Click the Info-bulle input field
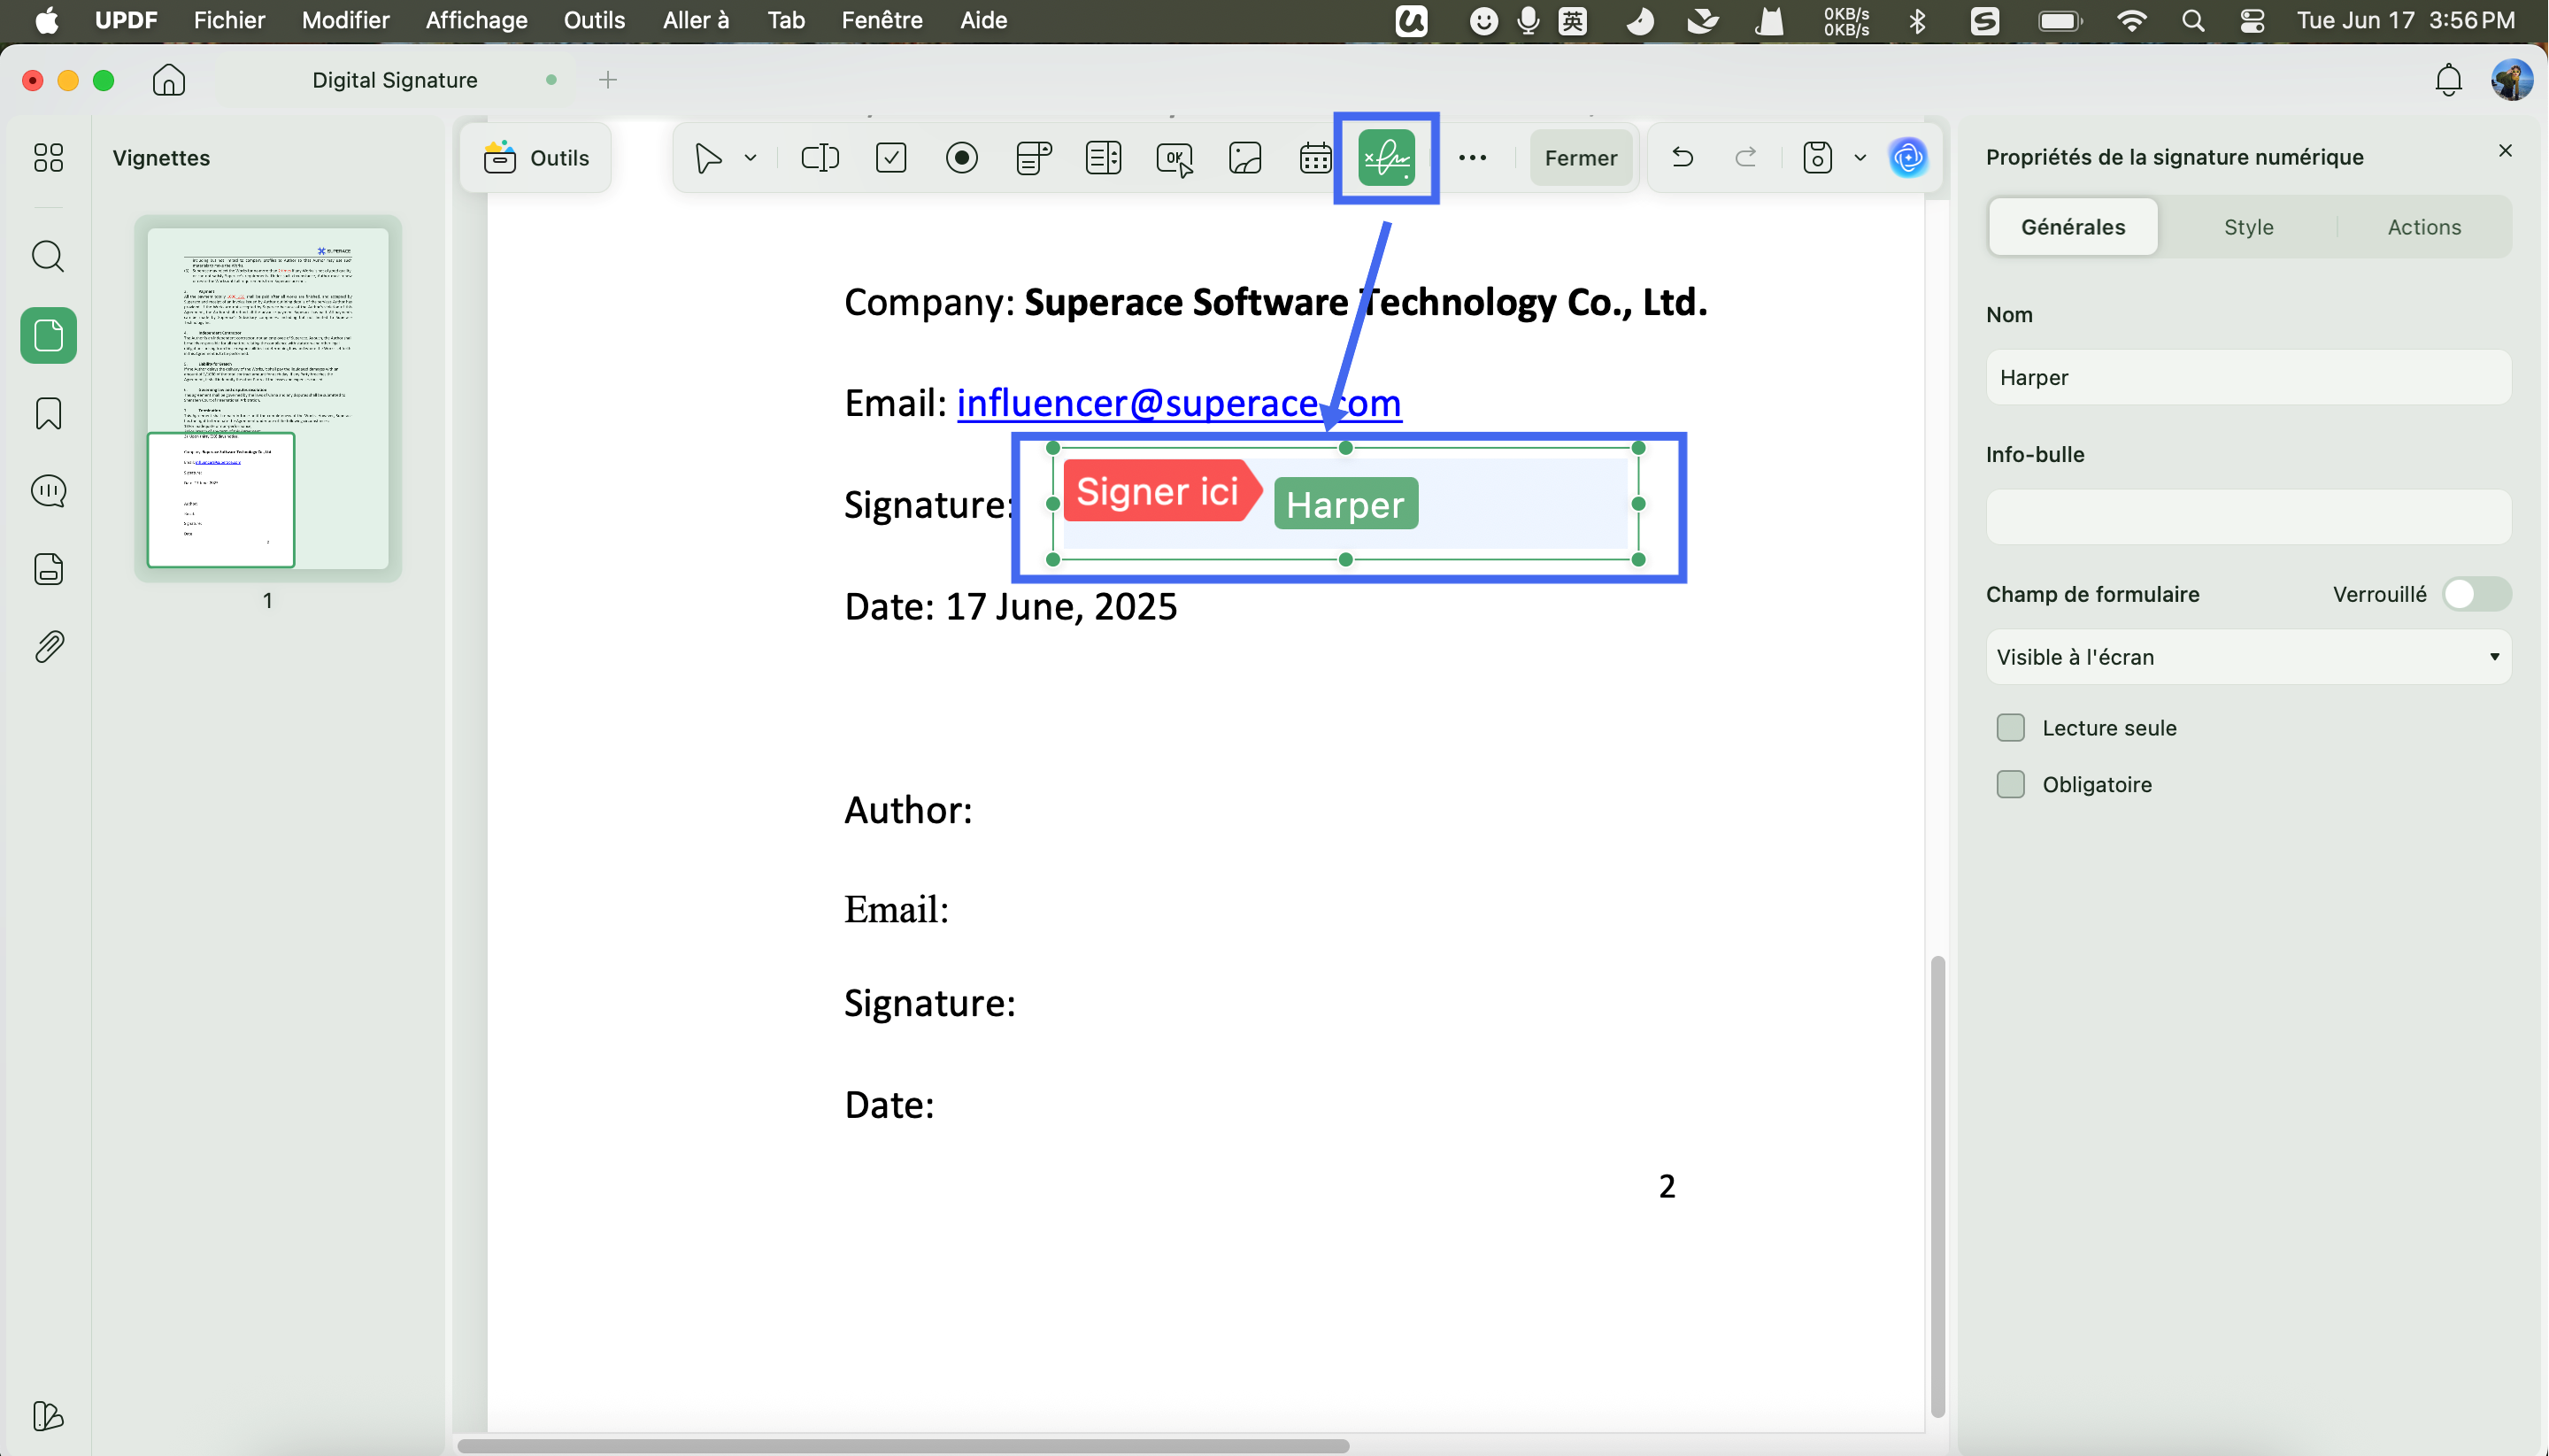 click(2248, 517)
